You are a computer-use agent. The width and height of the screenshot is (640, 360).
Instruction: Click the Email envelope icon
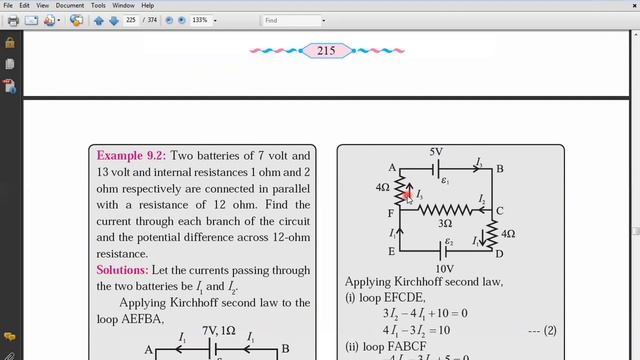pos(31,20)
